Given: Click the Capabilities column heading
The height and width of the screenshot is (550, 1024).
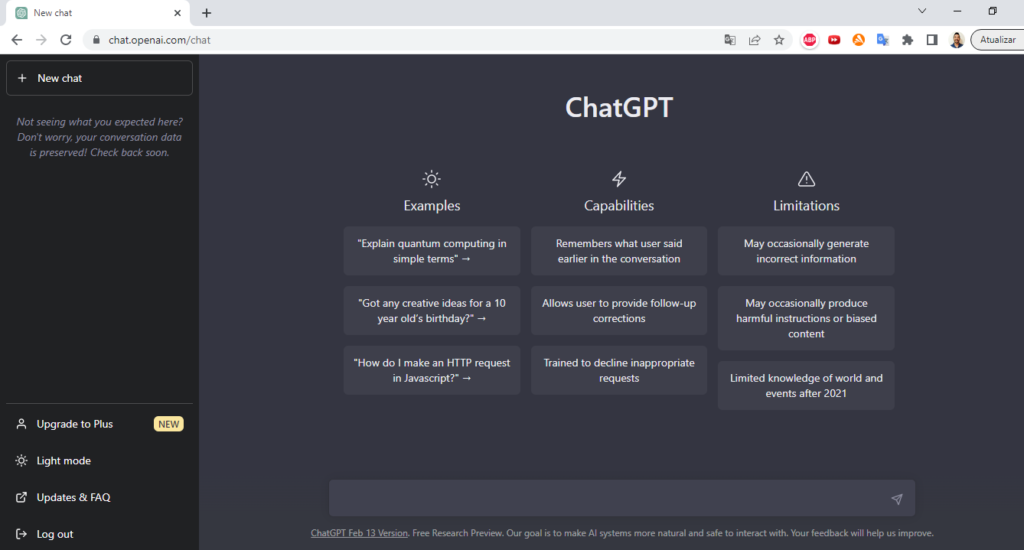Looking at the screenshot, I should [619, 206].
